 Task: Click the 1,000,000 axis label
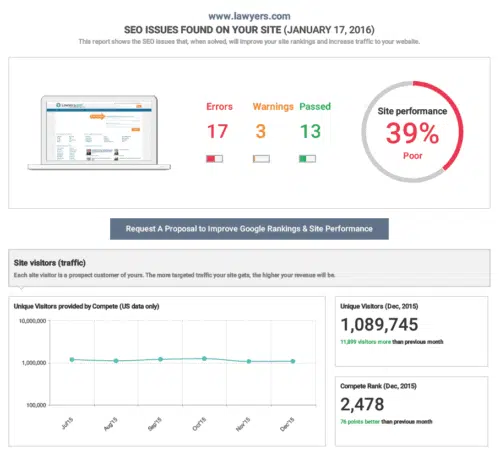(x=34, y=363)
